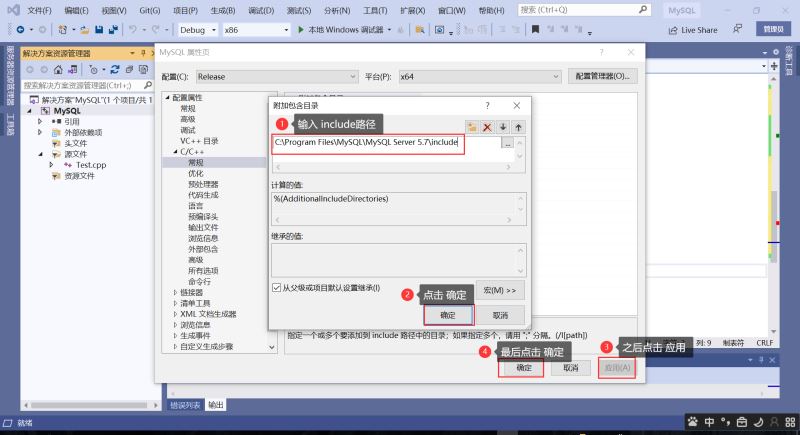This screenshot has width=800, height=435.
Task: Move the include path line up
Action: pos(518,127)
